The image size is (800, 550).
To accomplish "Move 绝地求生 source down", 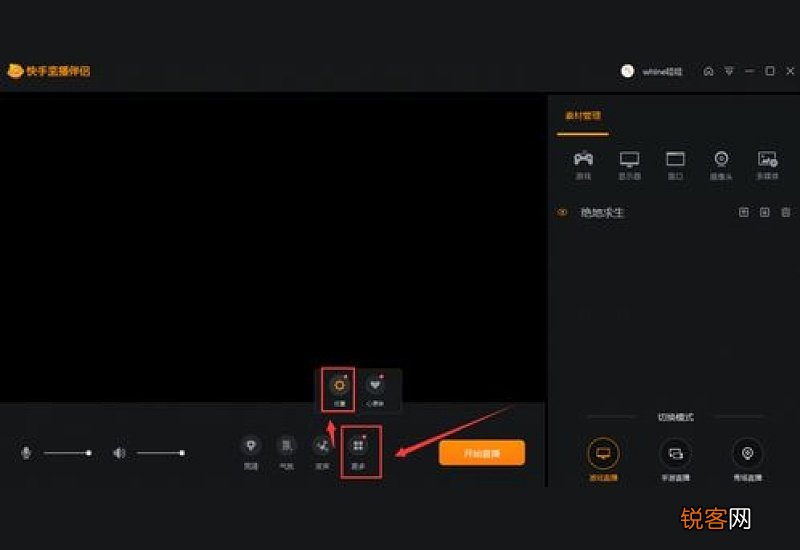I will pyautogui.click(x=764, y=212).
